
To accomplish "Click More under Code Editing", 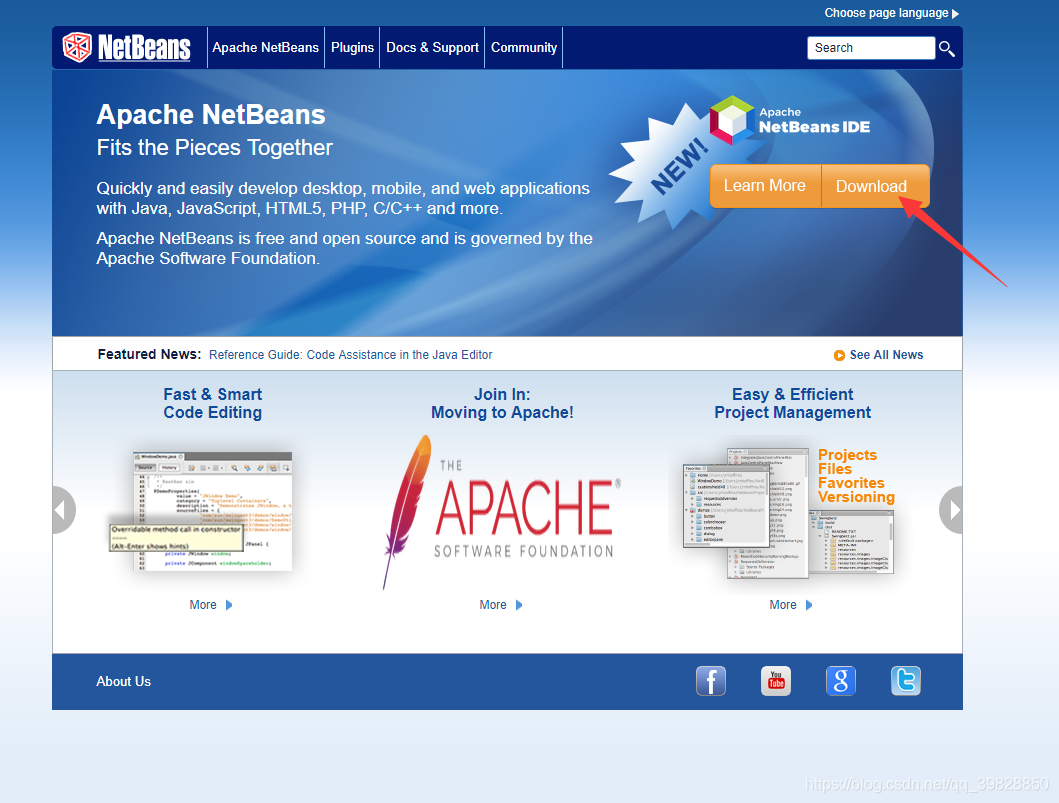I will [203, 605].
